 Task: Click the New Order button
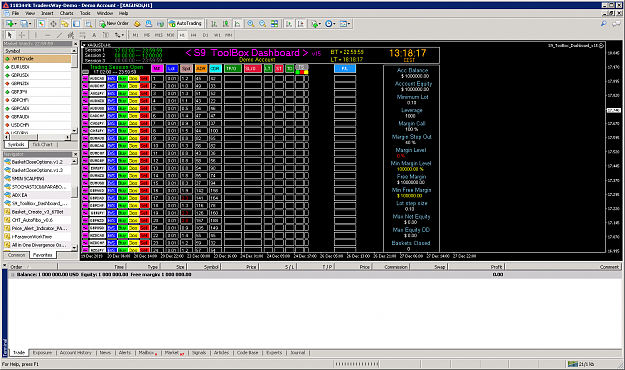[x=114, y=24]
